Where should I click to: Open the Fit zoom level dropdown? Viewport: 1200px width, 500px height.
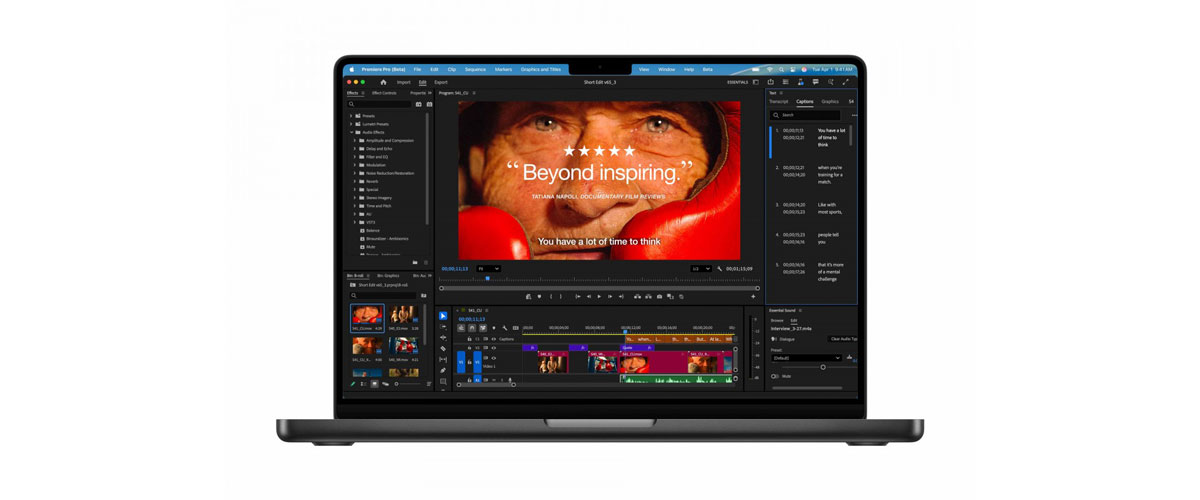[488, 269]
